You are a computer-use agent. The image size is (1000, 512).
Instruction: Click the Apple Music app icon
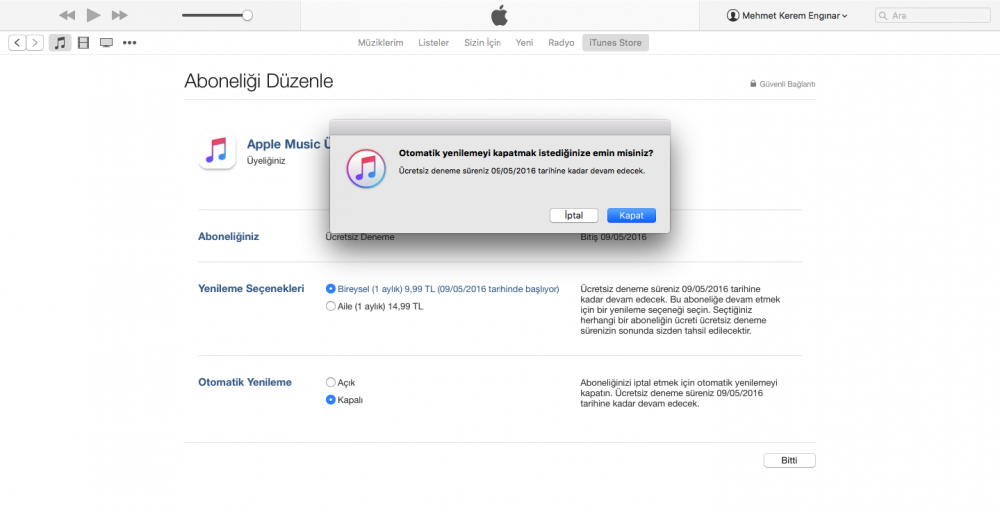click(217, 151)
